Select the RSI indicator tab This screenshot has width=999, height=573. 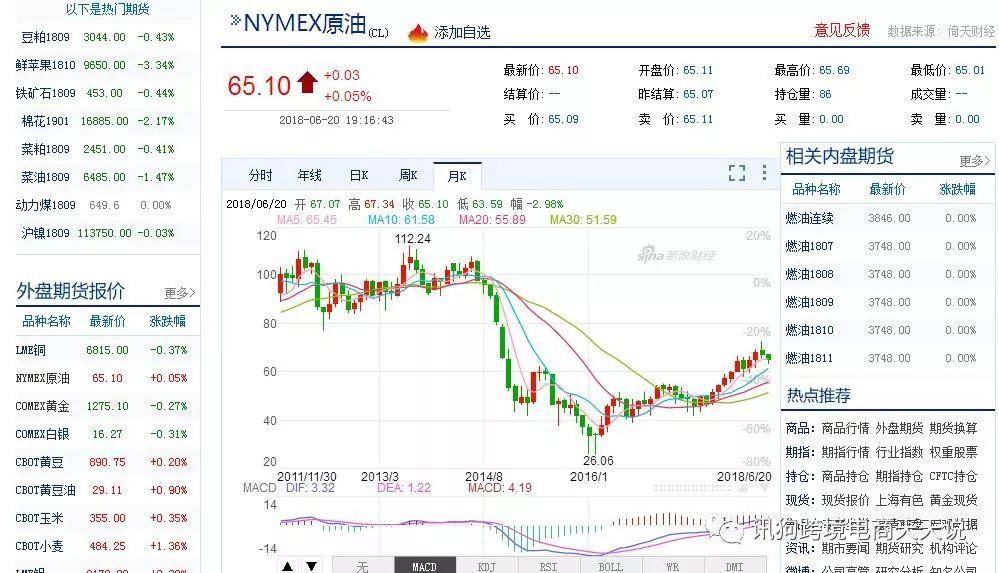[x=549, y=566]
